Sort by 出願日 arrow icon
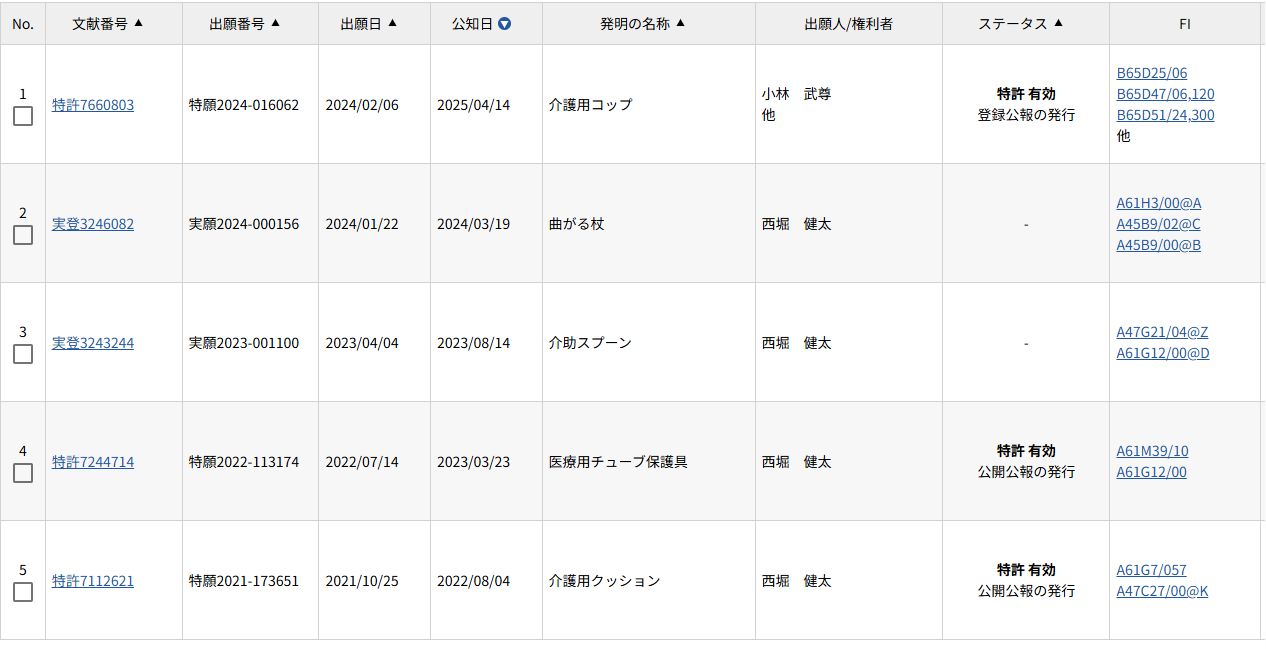The height and width of the screenshot is (649, 1266). point(392,23)
